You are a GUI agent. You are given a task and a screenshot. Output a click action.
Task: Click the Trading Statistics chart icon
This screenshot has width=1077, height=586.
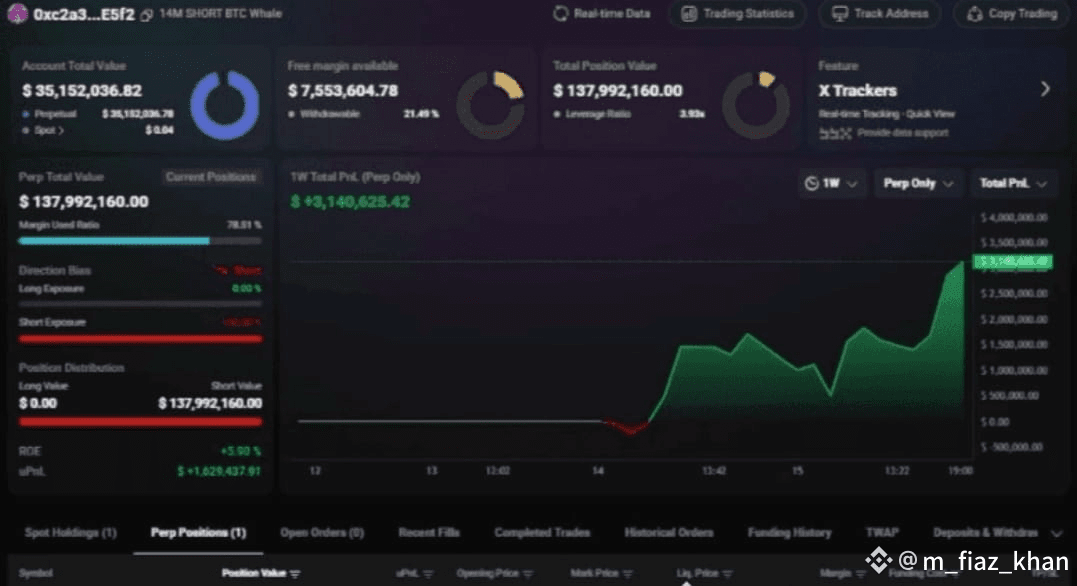pyautogui.click(x=689, y=14)
